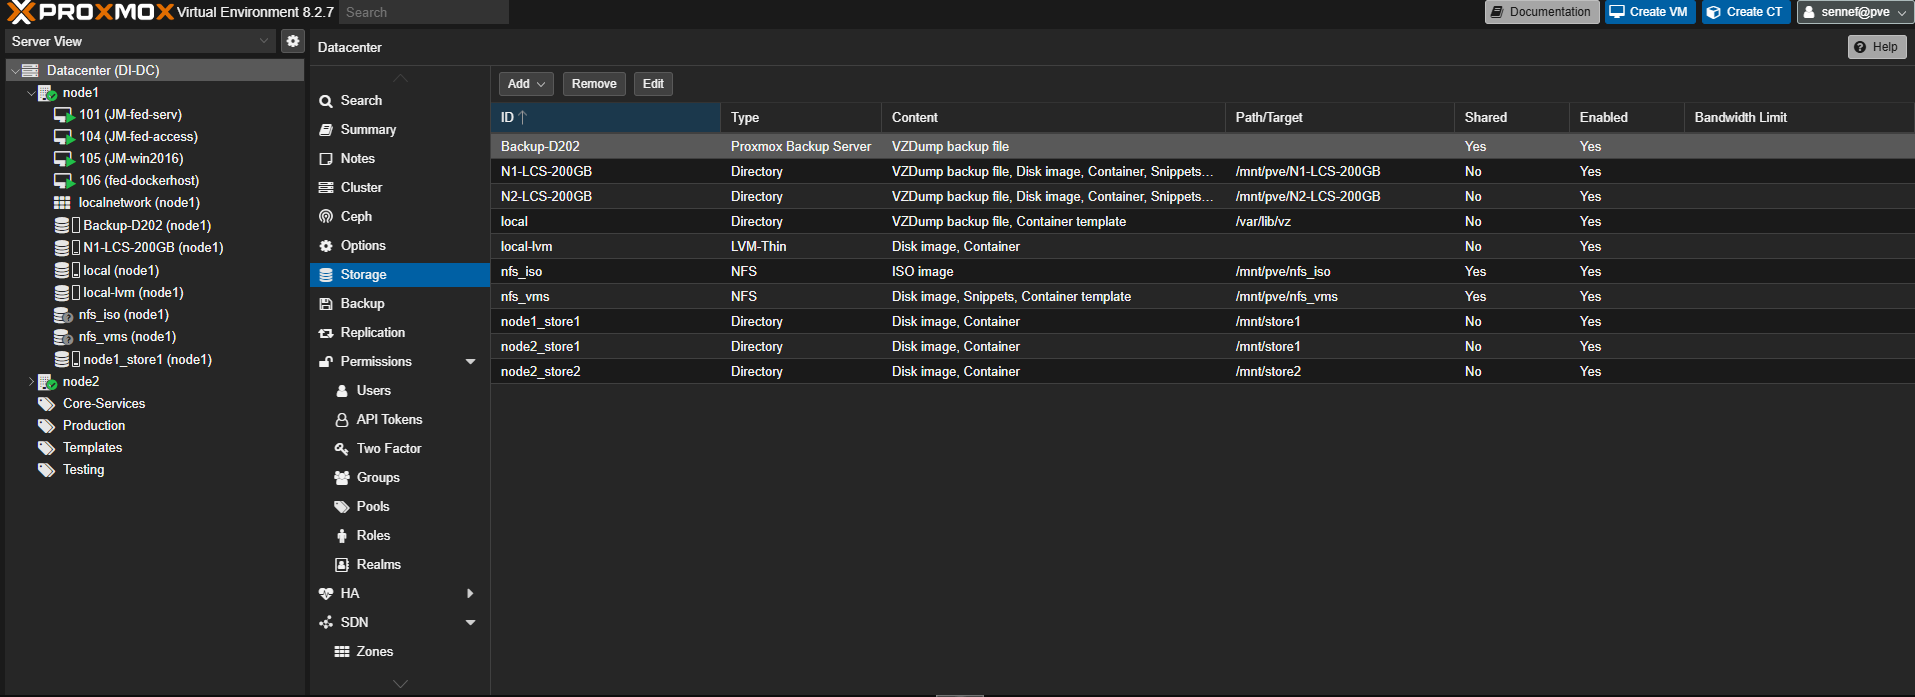The width and height of the screenshot is (1915, 697).
Task: Collapse the Permissions submenu arrow
Action: pyautogui.click(x=470, y=362)
